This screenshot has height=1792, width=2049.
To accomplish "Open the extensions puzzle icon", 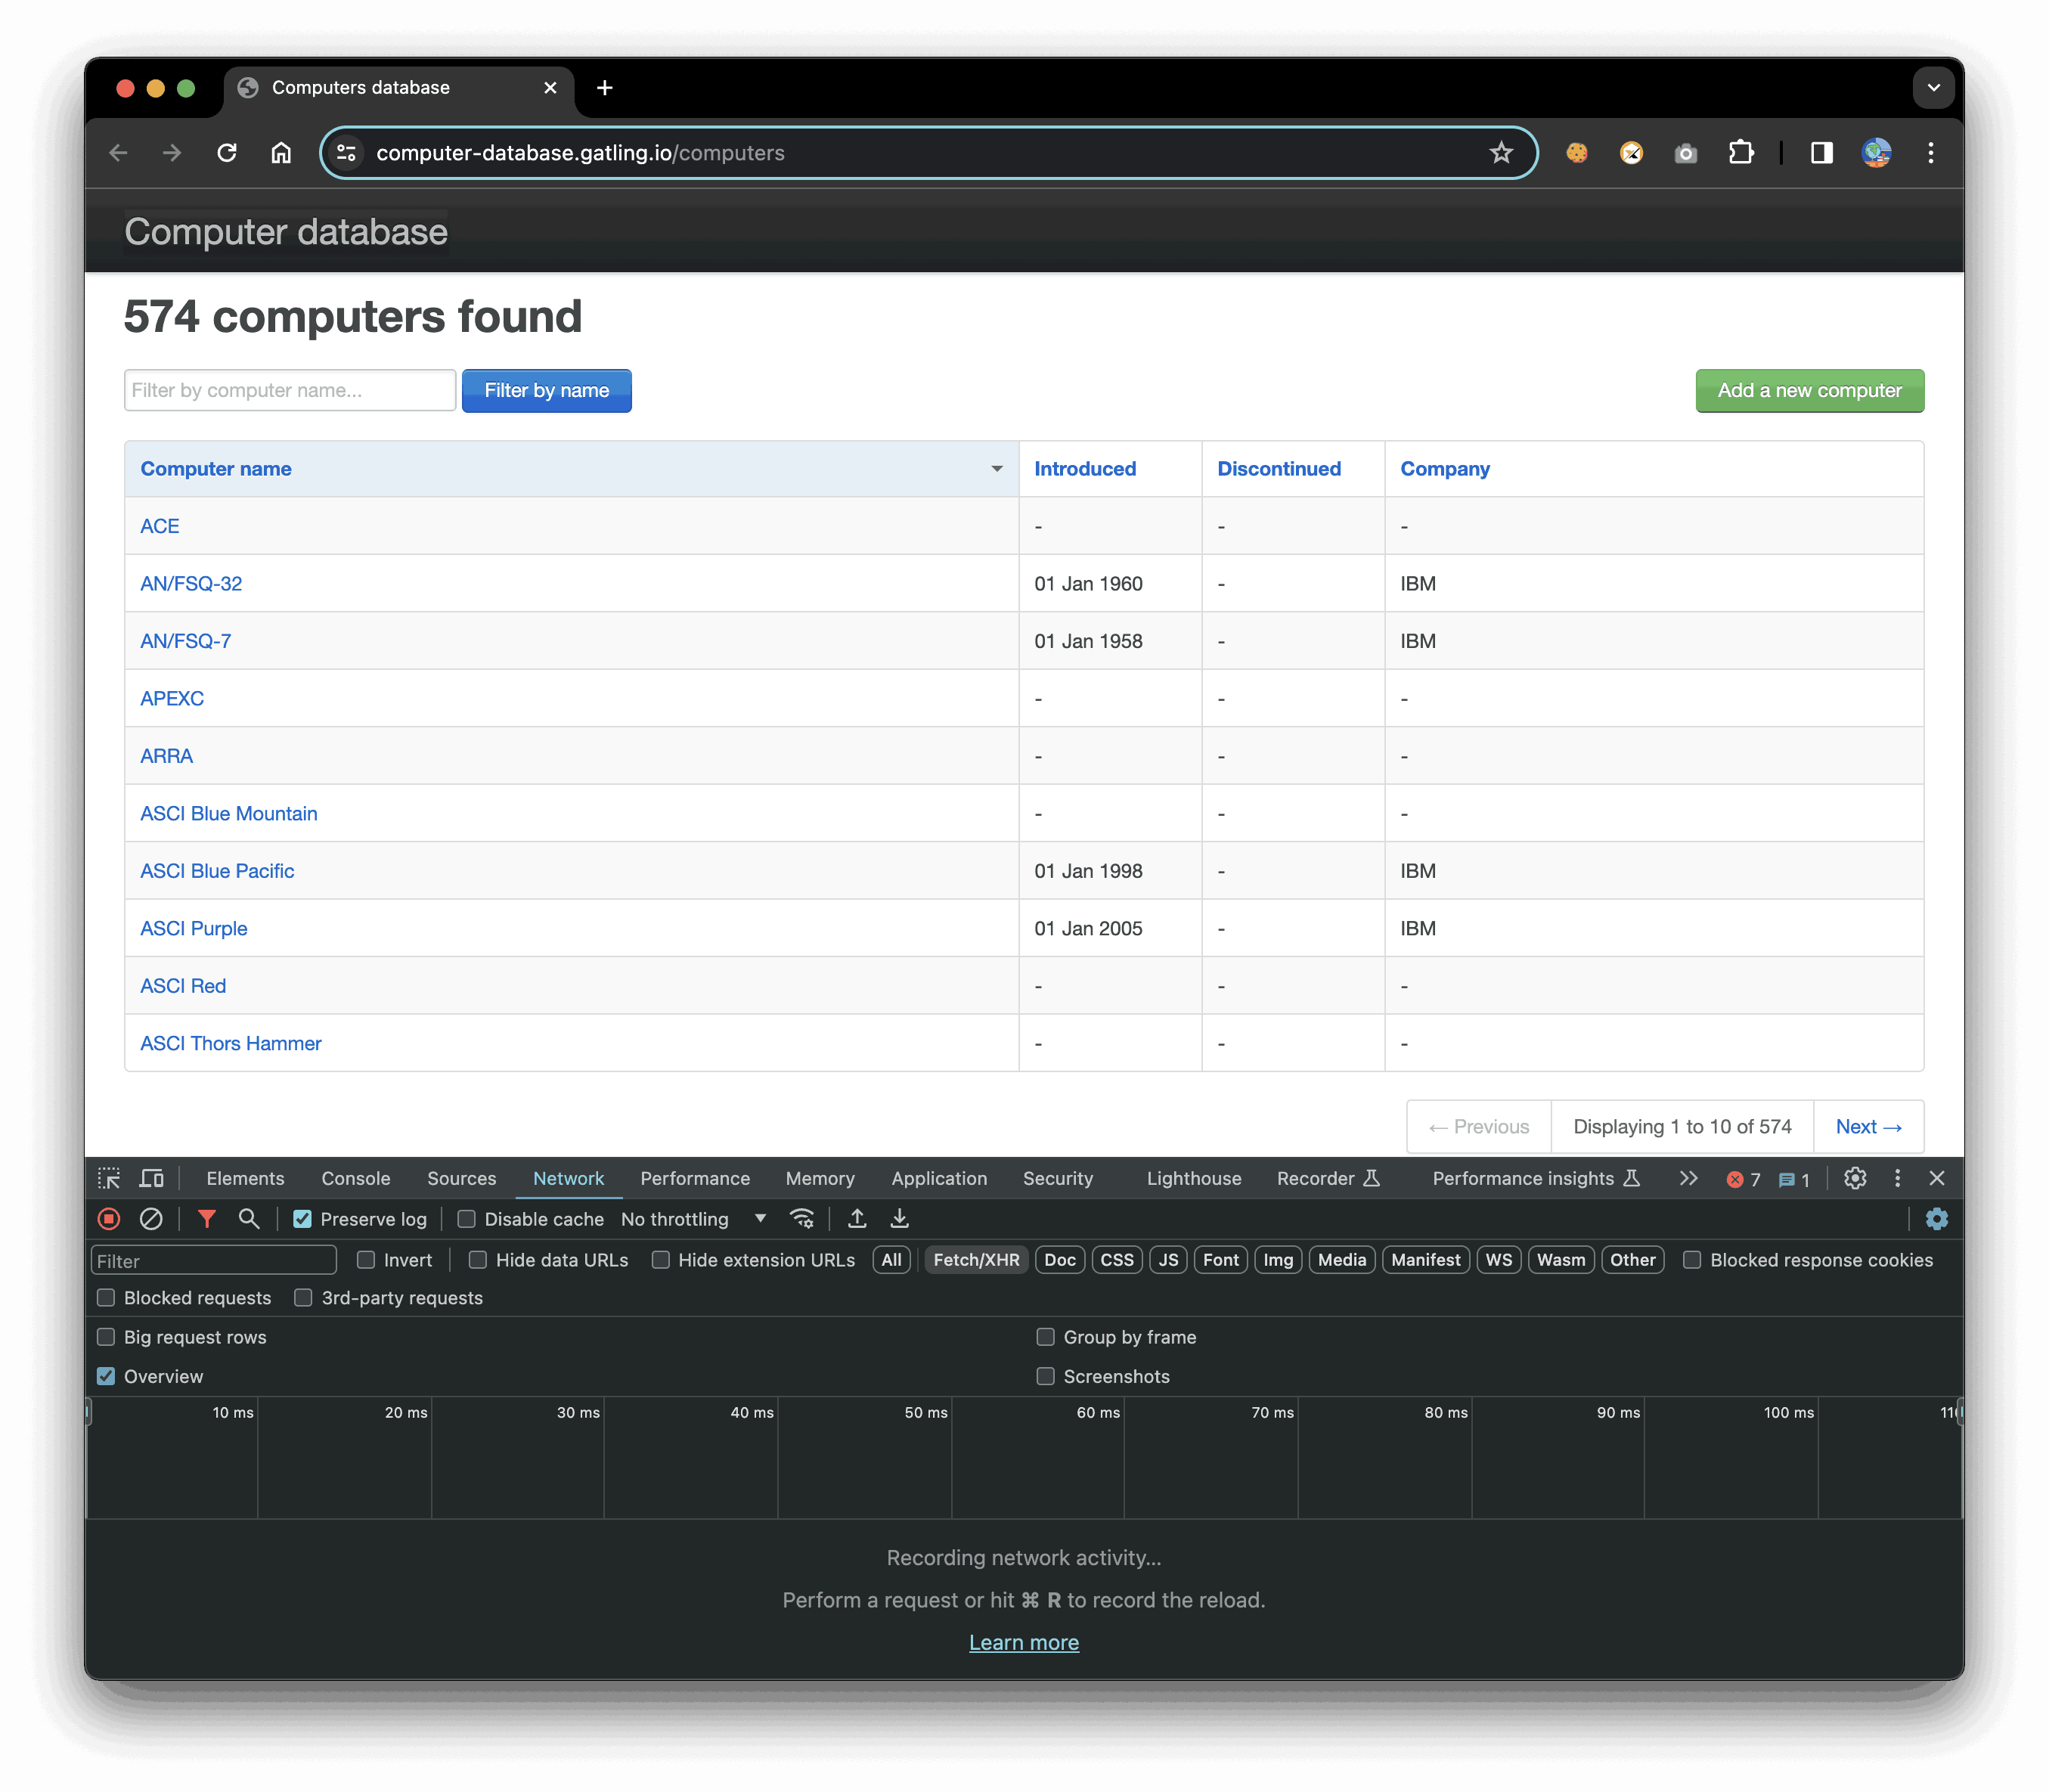I will click(1740, 153).
